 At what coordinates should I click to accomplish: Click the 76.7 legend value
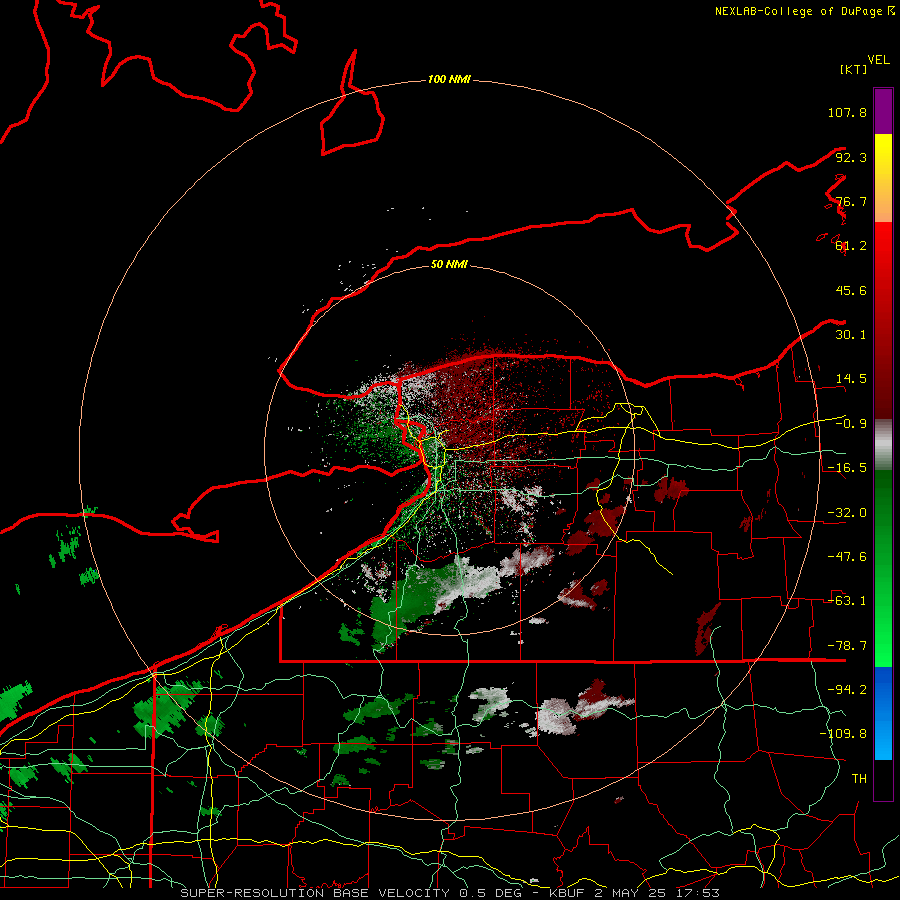851,201
